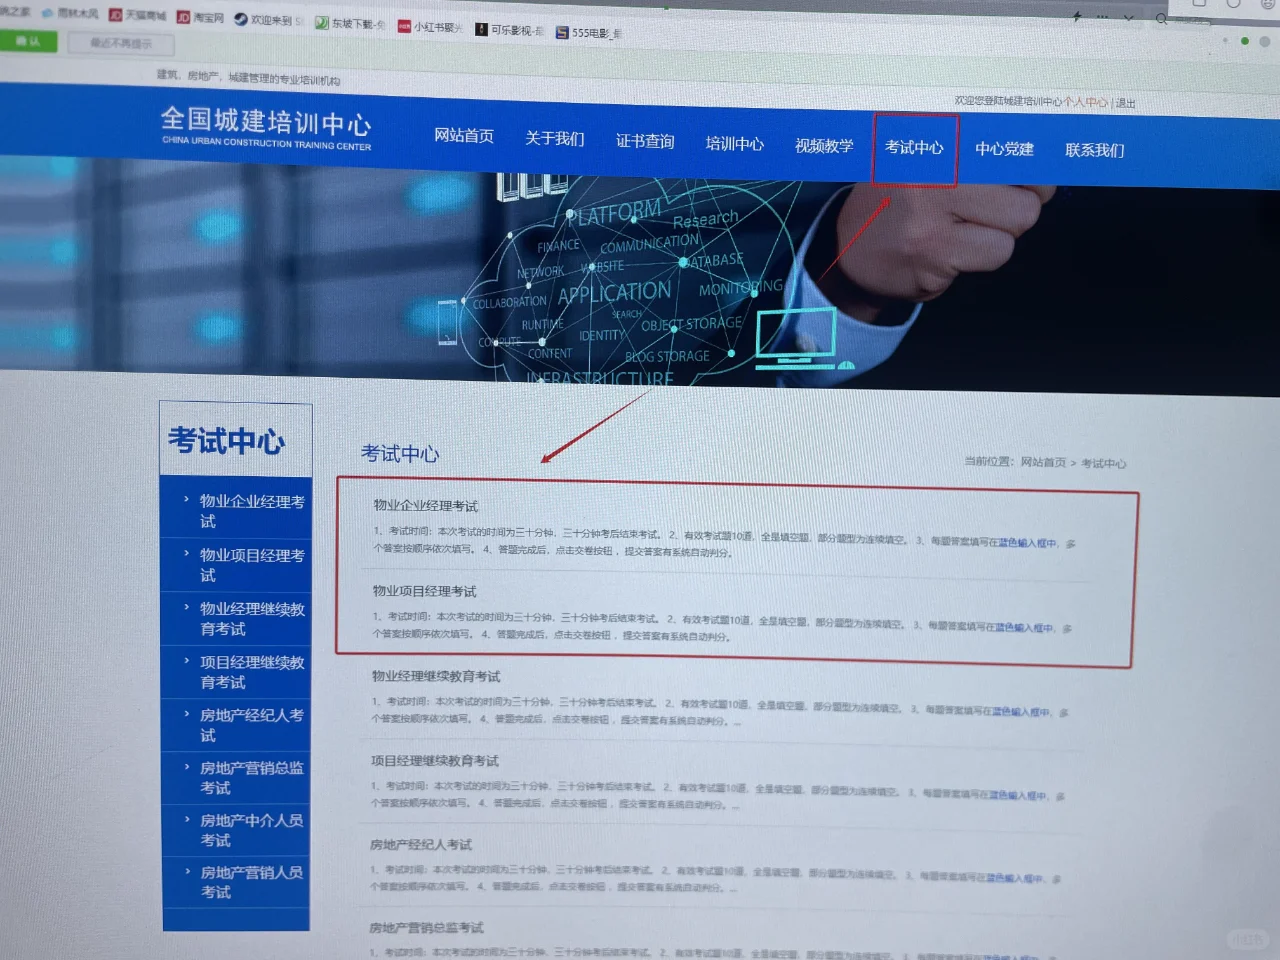Open the 物业项目经理考试 heading in the exam list
The height and width of the screenshot is (960, 1280).
tap(425, 591)
